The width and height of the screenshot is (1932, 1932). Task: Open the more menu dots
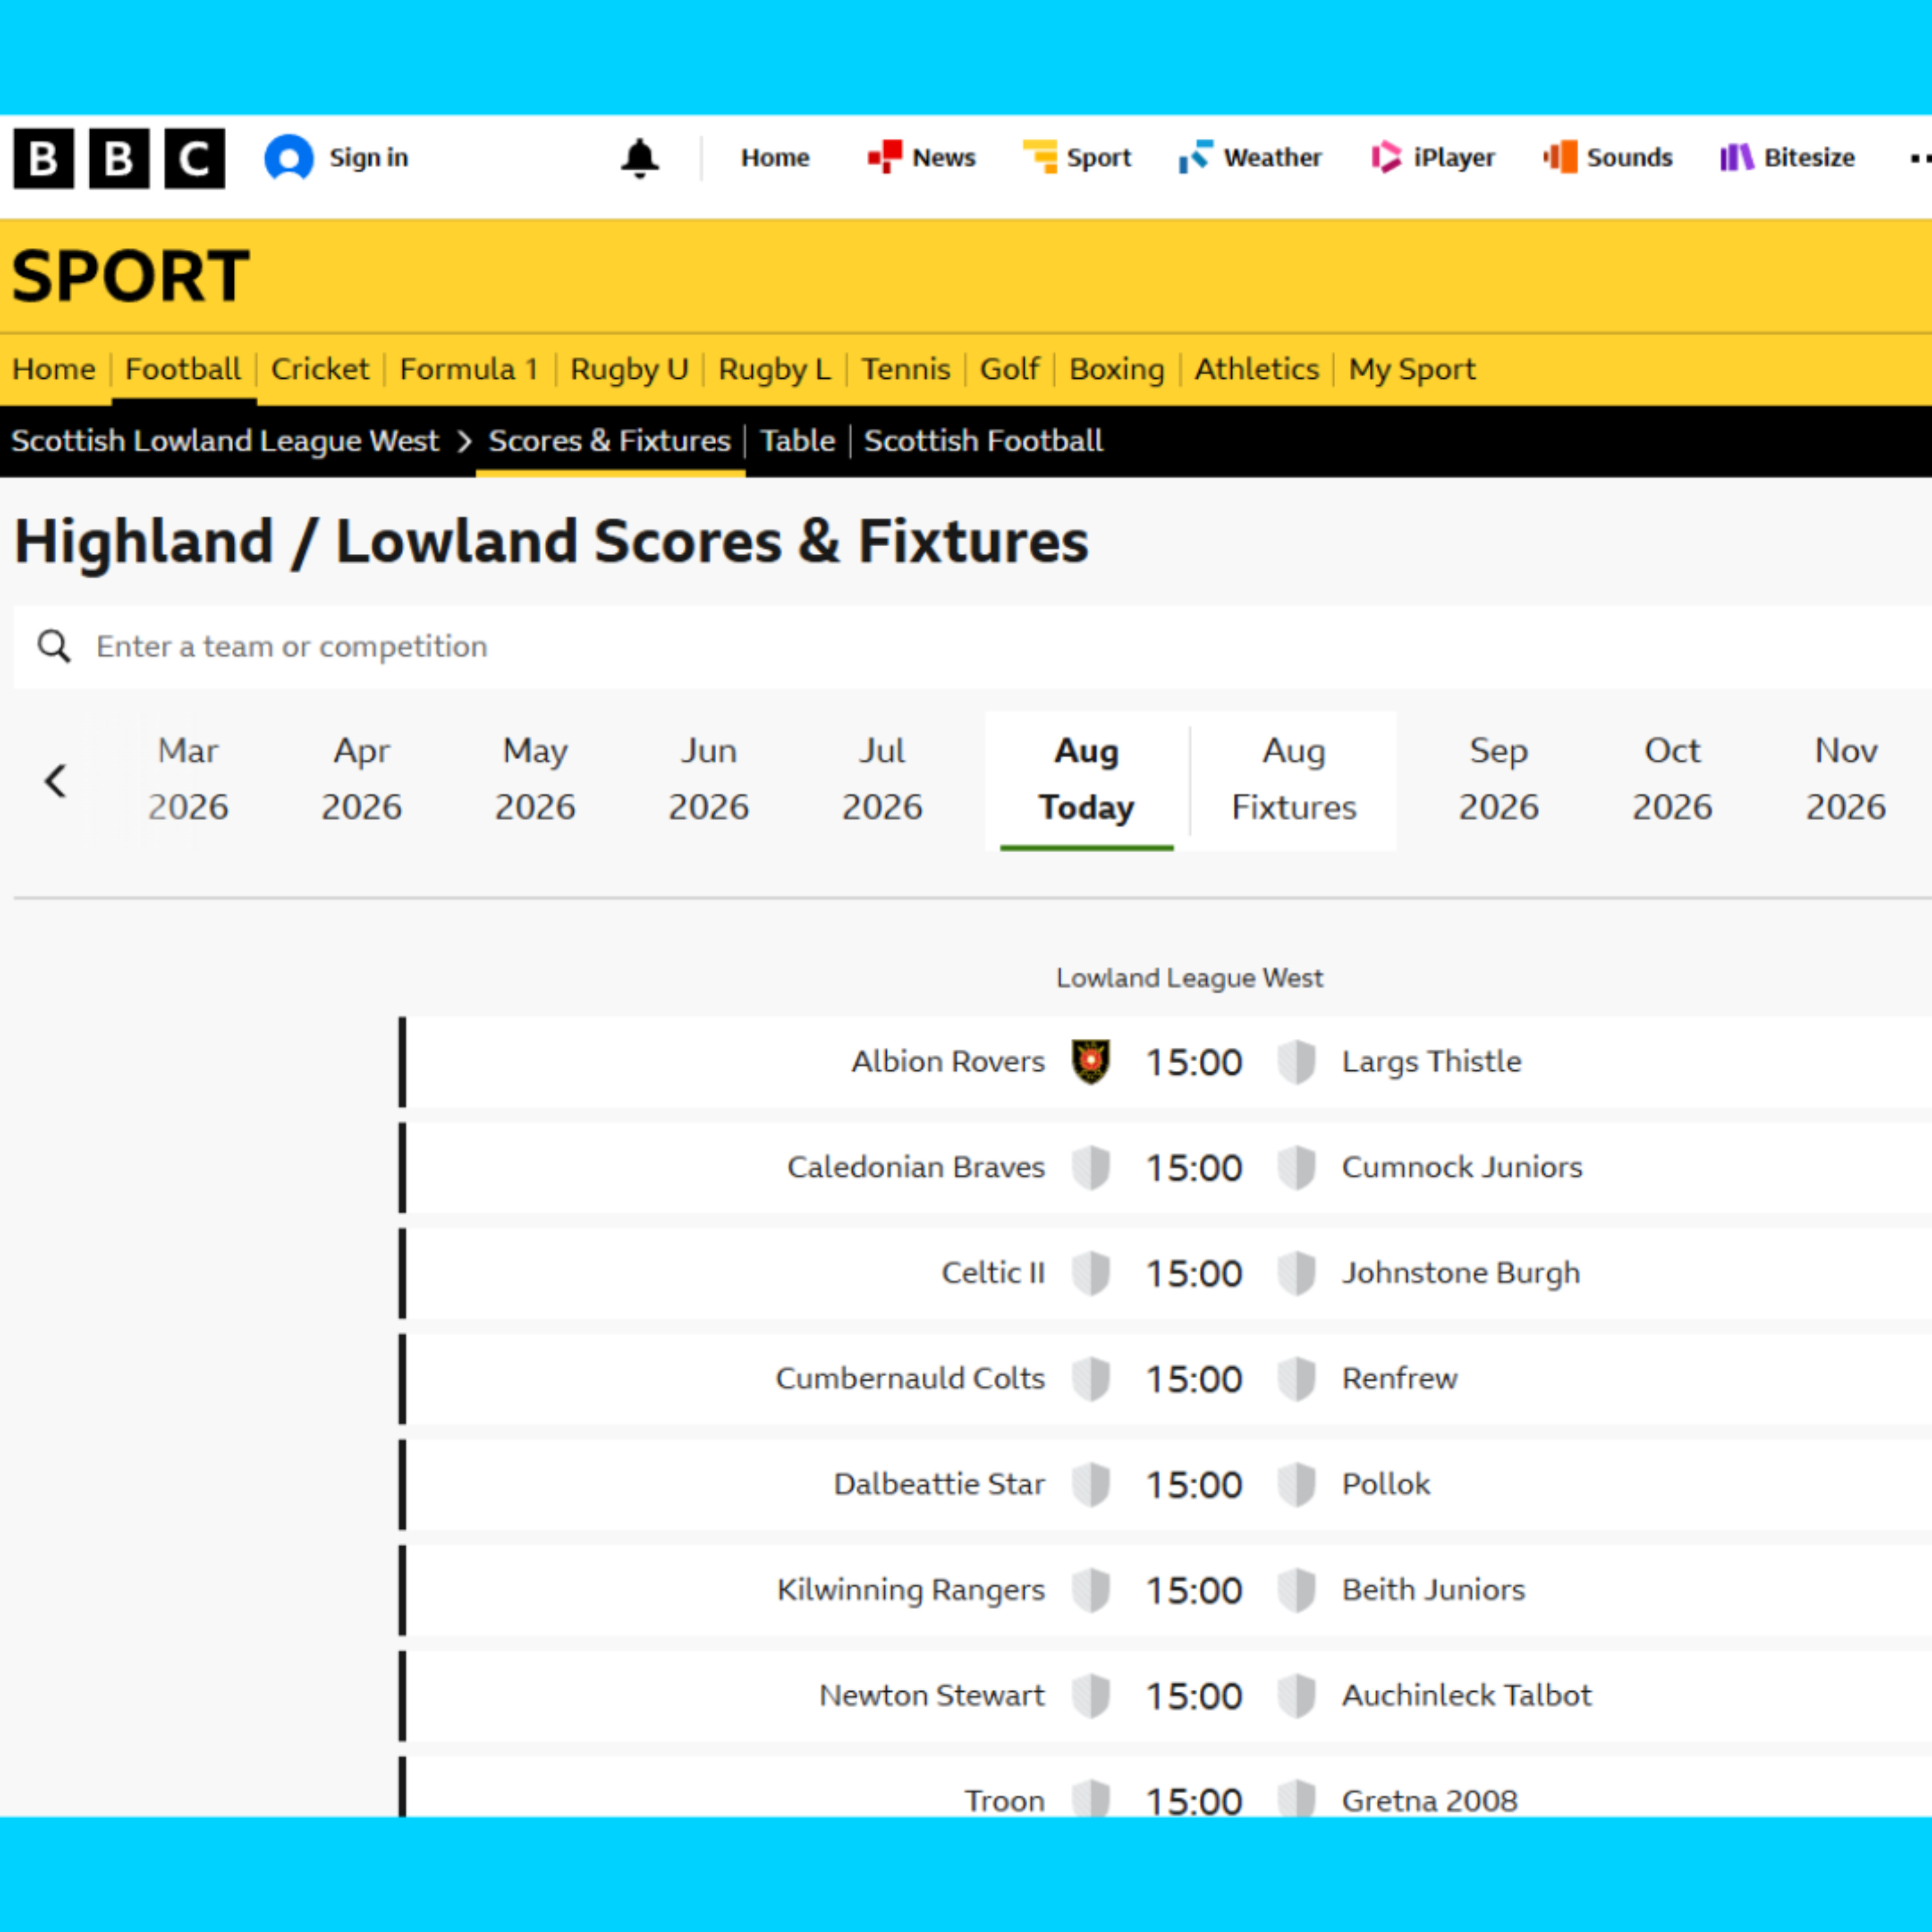(x=1920, y=158)
